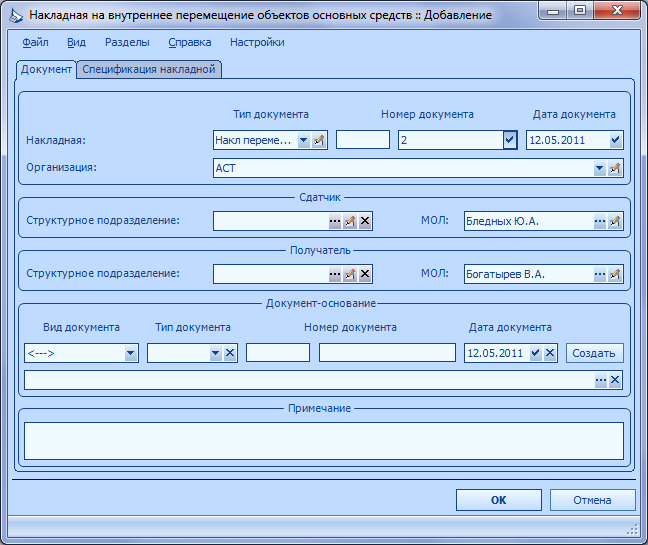Open the Вид документа <---> dropdown
The width and height of the screenshot is (648, 545).
131,353
